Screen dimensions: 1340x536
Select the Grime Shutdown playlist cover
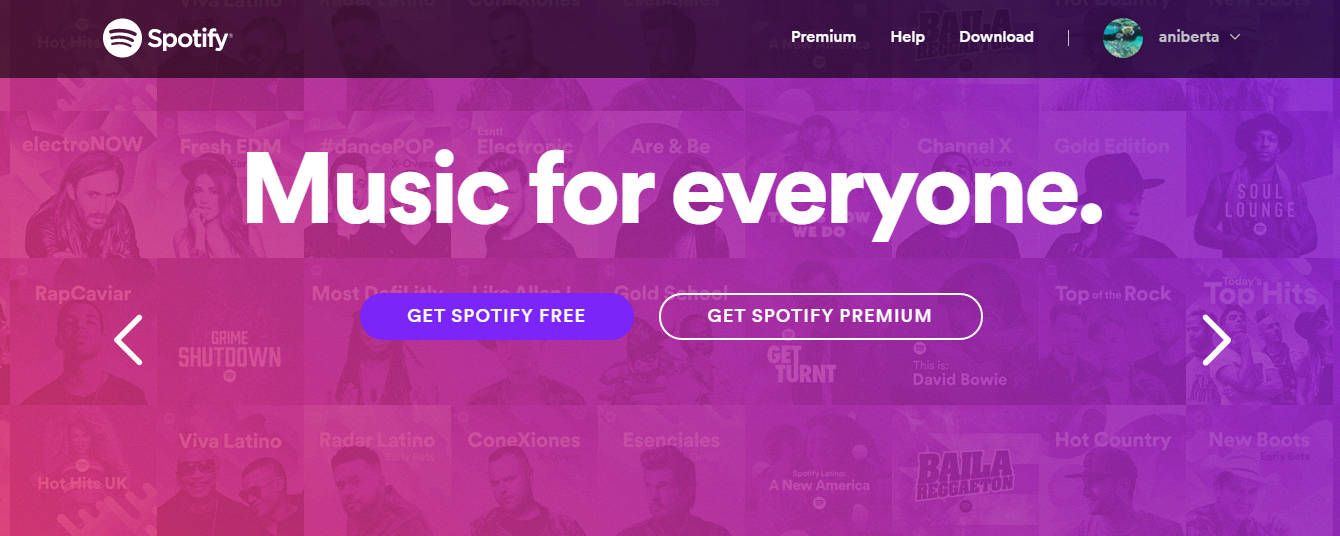click(x=230, y=332)
